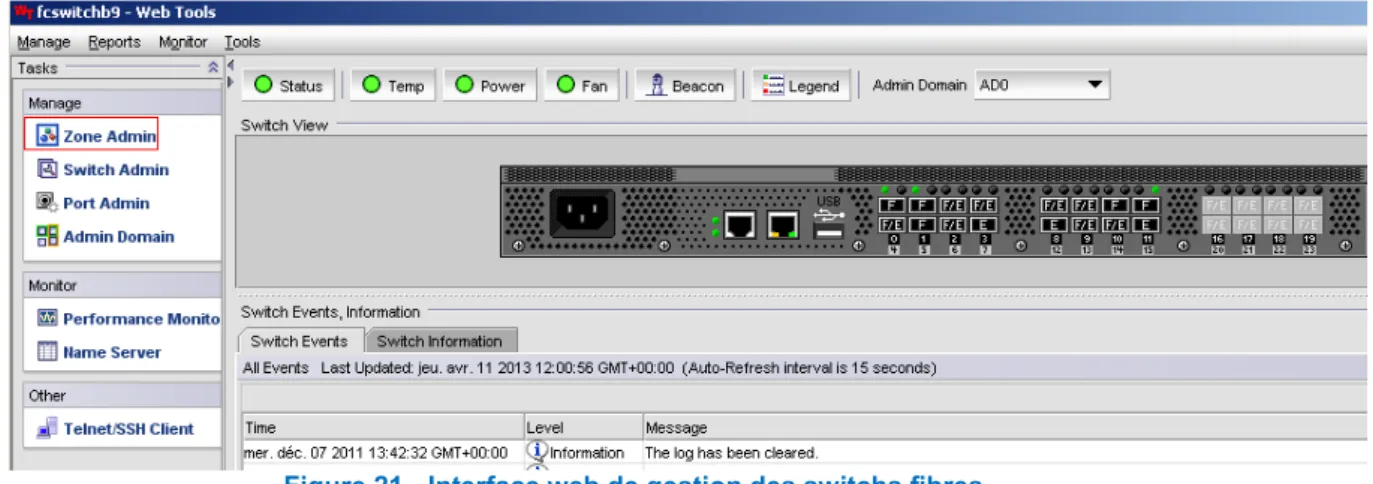1373x484 pixels.
Task: Select port 4 in the lower row
Action: tap(892, 225)
